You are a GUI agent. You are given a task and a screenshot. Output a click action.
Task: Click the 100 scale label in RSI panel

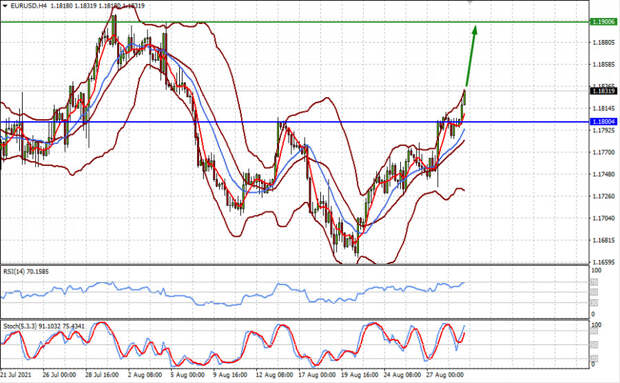[x=596, y=271]
